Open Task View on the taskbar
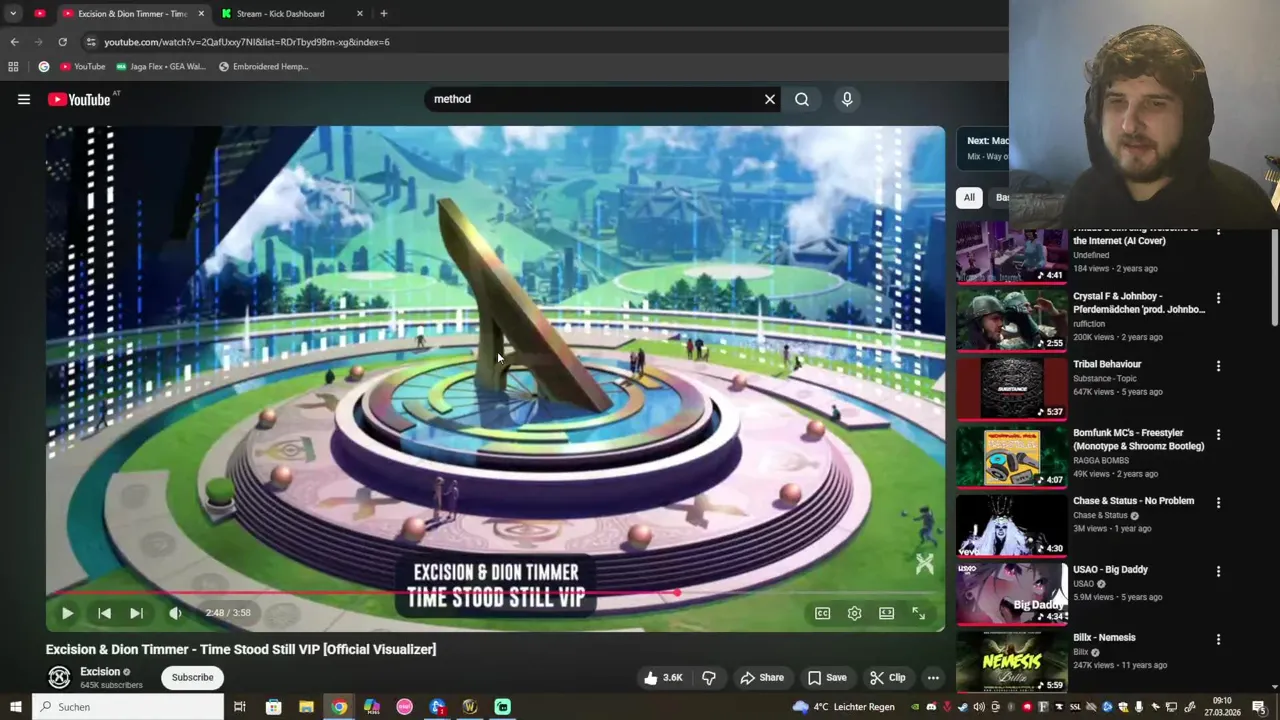The width and height of the screenshot is (1280, 720). coord(240,707)
